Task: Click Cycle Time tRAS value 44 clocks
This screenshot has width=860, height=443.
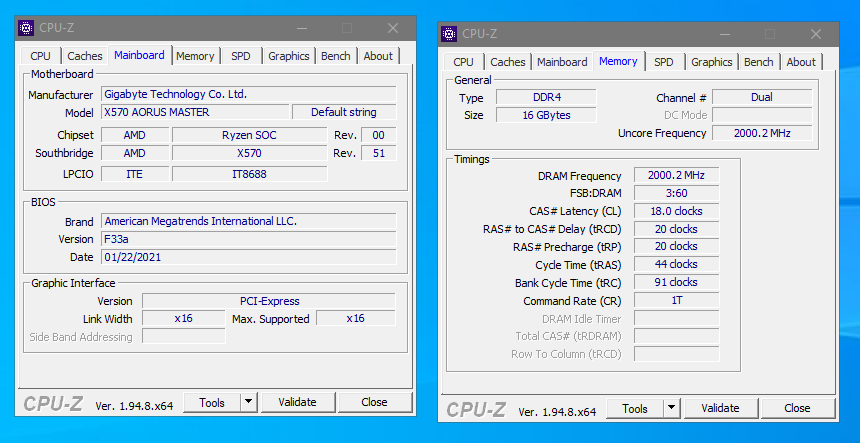Action: [676, 265]
